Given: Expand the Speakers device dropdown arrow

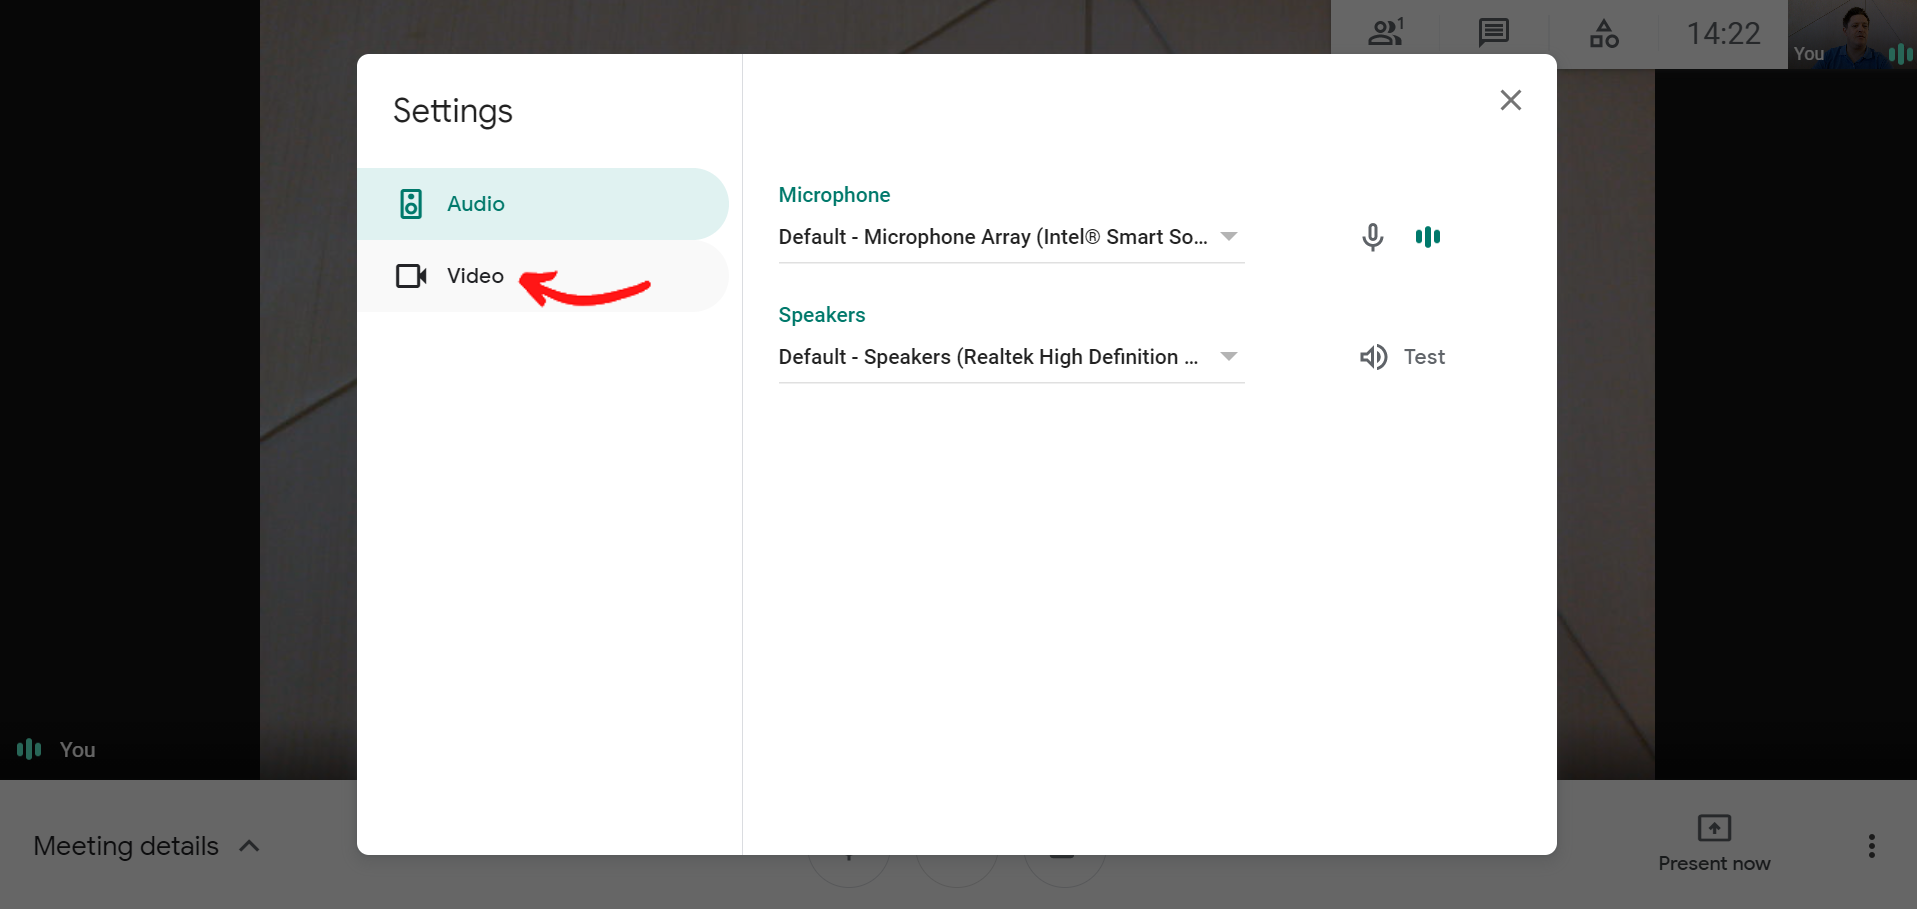Looking at the screenshot, I should click(x=1229, y=357).
